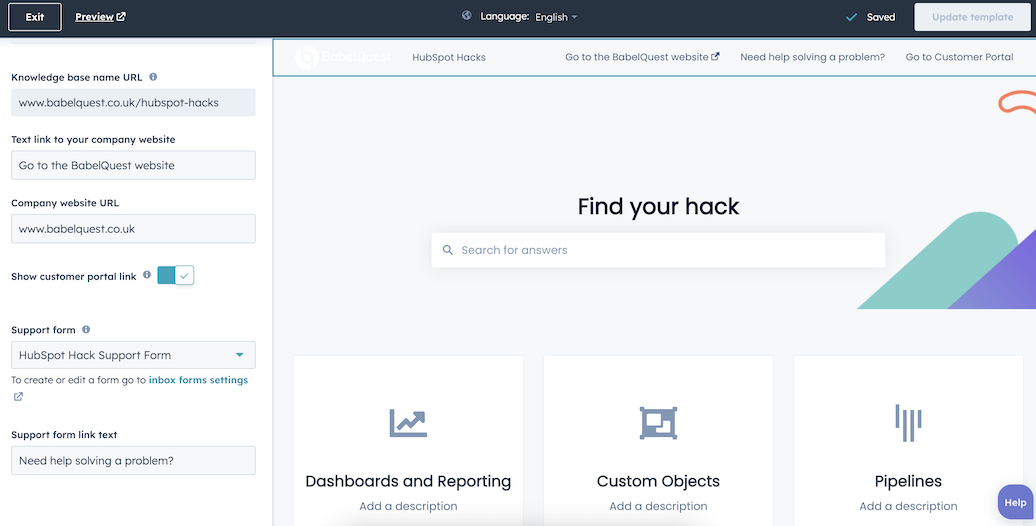Open the Preview link
1036x526 pixels.
click(x=94, y=17)
